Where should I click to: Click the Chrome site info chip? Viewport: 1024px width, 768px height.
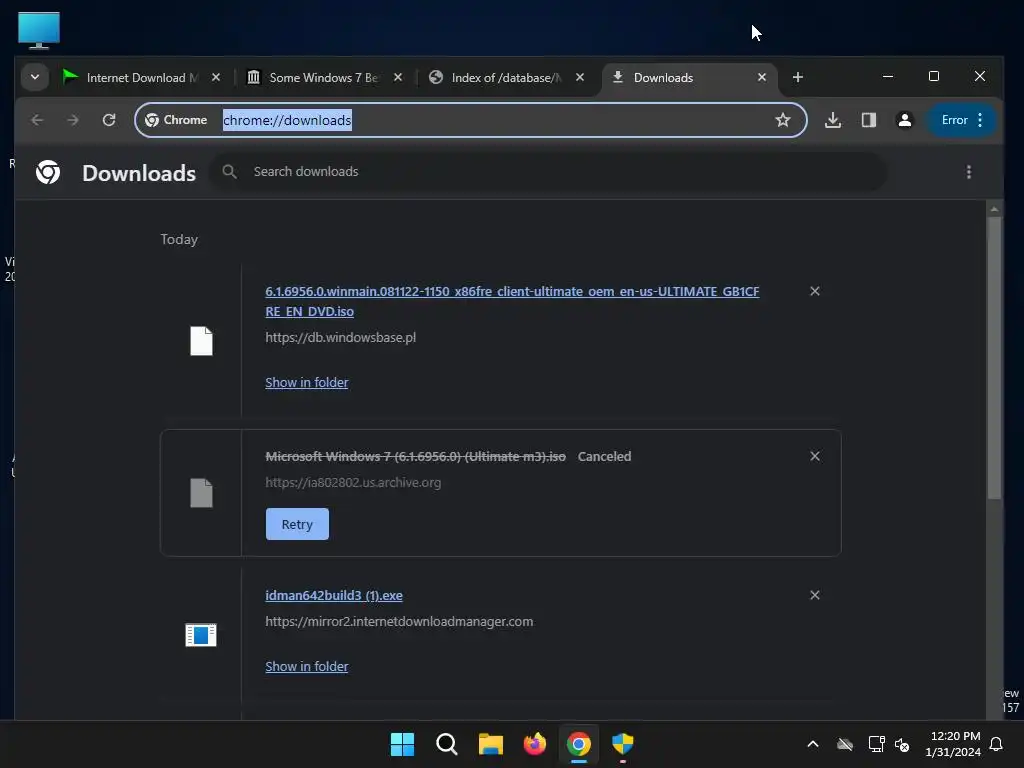pos(176,120)
